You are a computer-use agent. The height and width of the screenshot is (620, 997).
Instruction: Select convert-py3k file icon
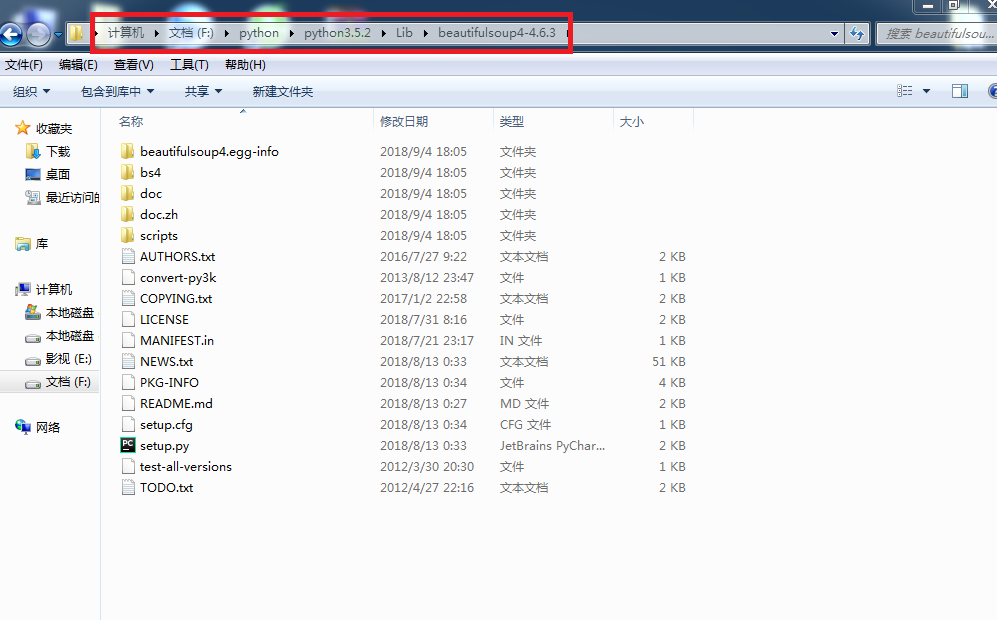point(128,277)
